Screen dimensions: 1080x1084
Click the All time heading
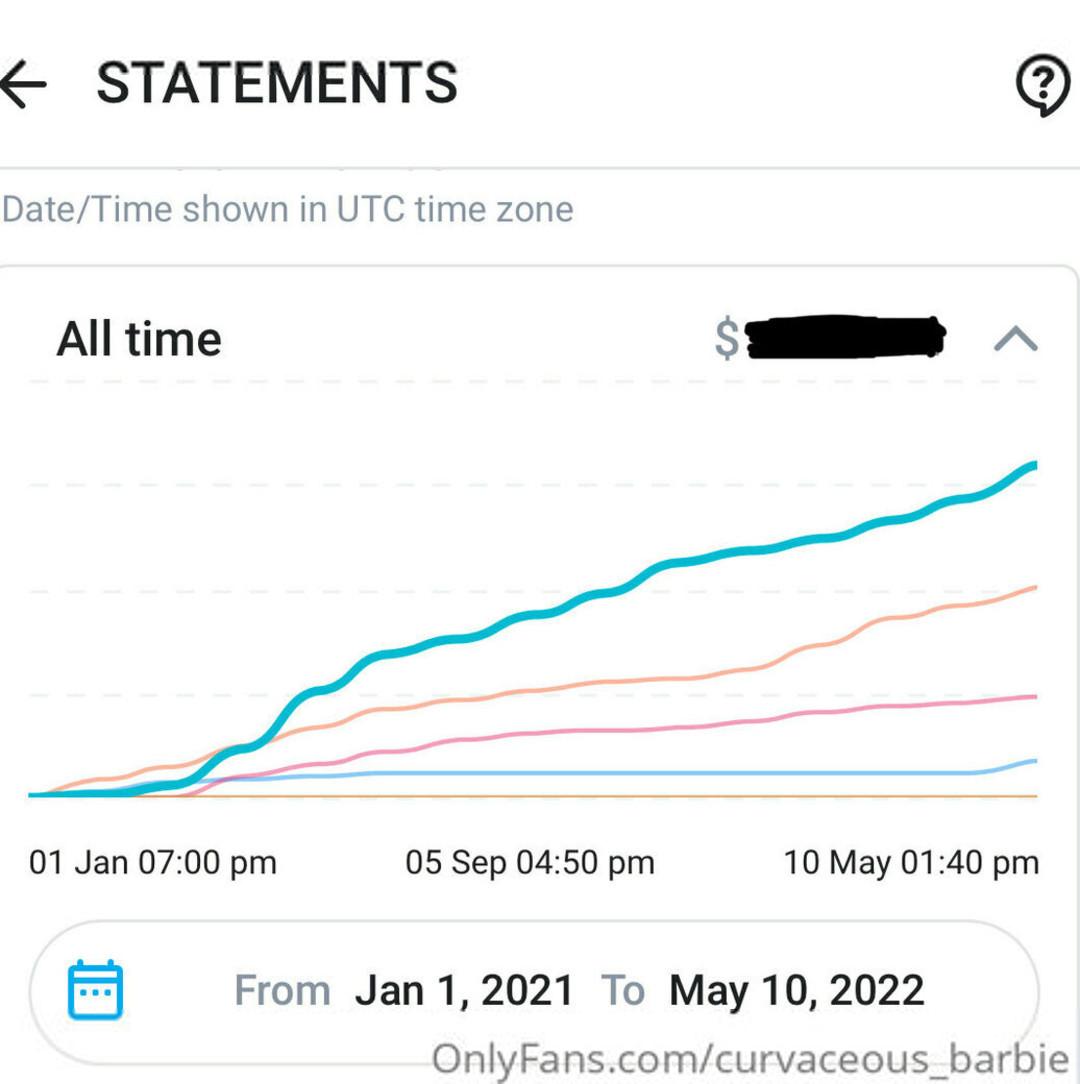click(x=139, y=339)
